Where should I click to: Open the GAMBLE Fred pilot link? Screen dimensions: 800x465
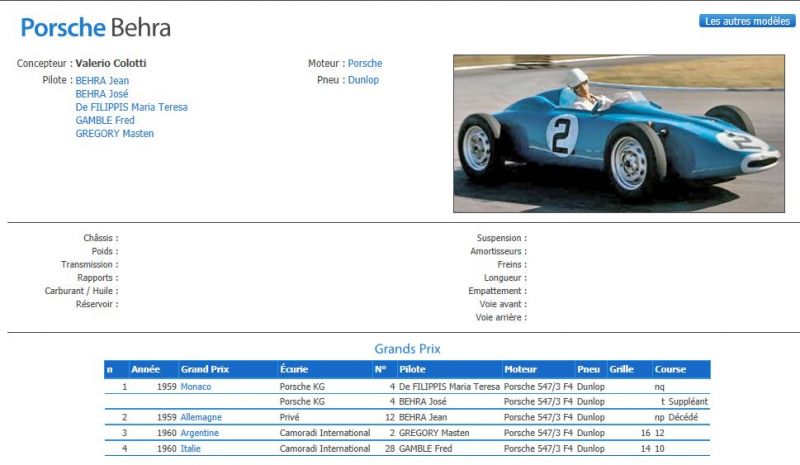point(105,120)
